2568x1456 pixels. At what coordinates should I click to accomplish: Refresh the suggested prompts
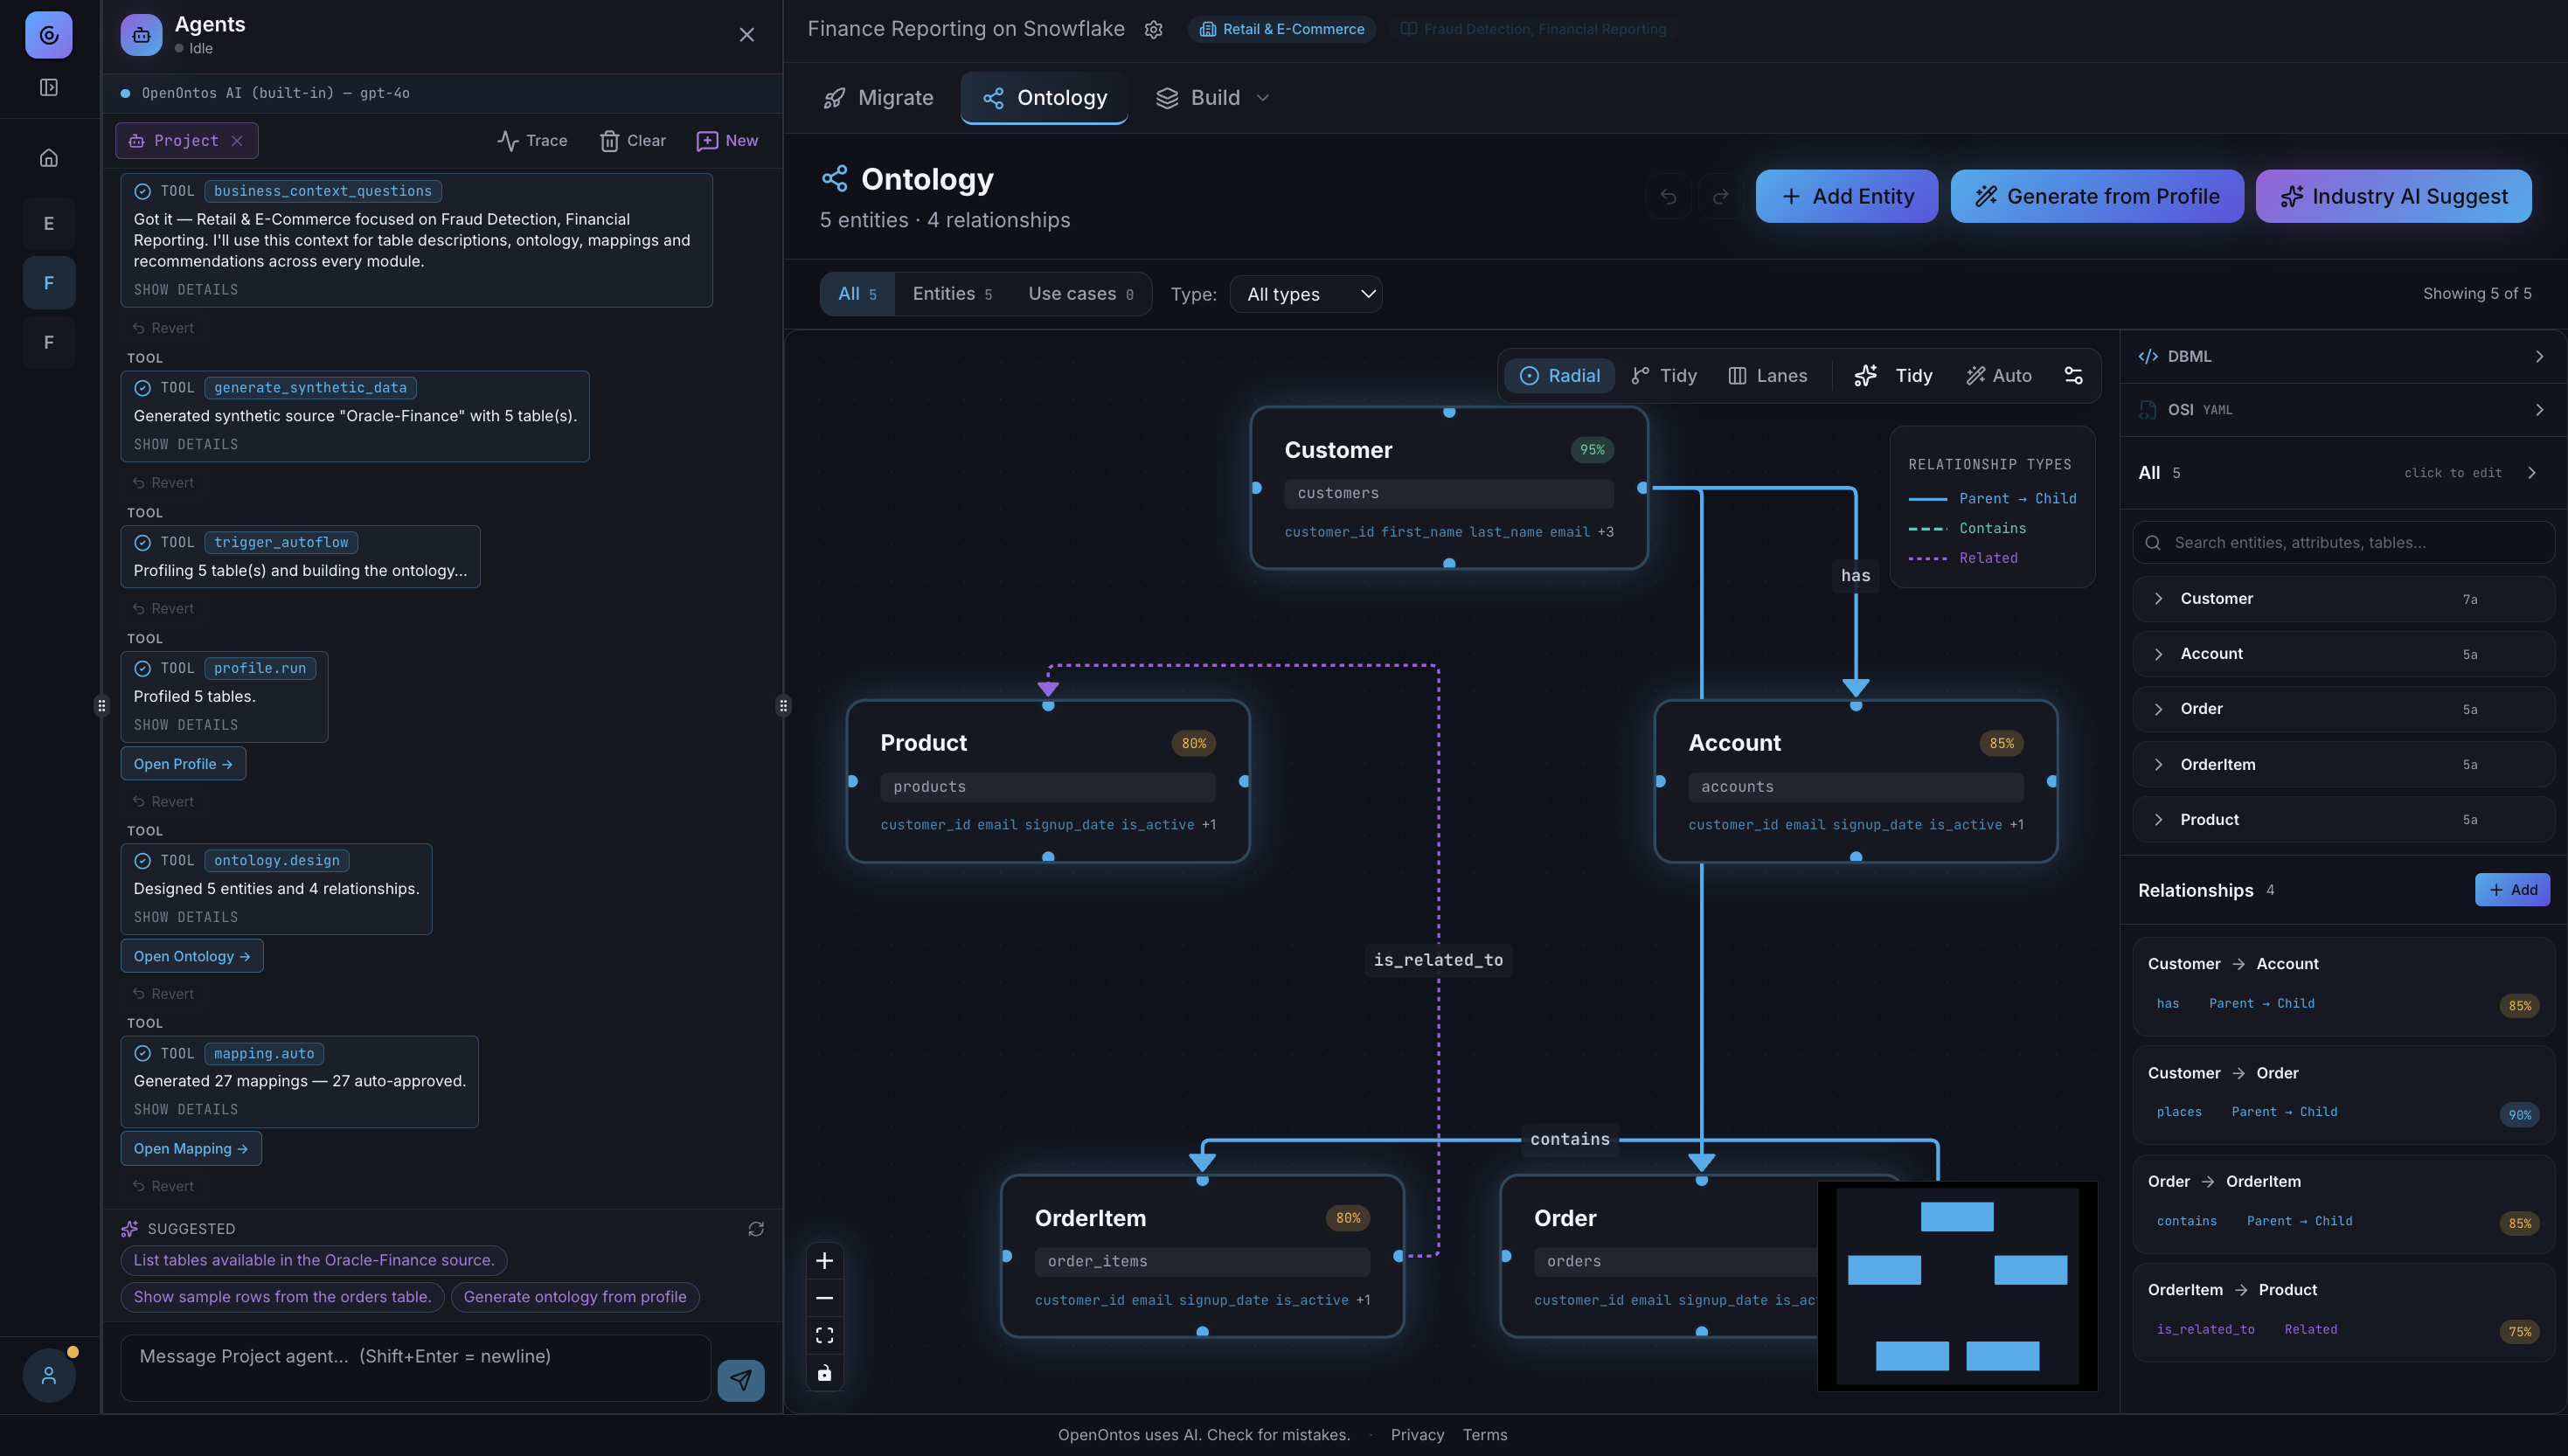click(x=756, y=1229)
